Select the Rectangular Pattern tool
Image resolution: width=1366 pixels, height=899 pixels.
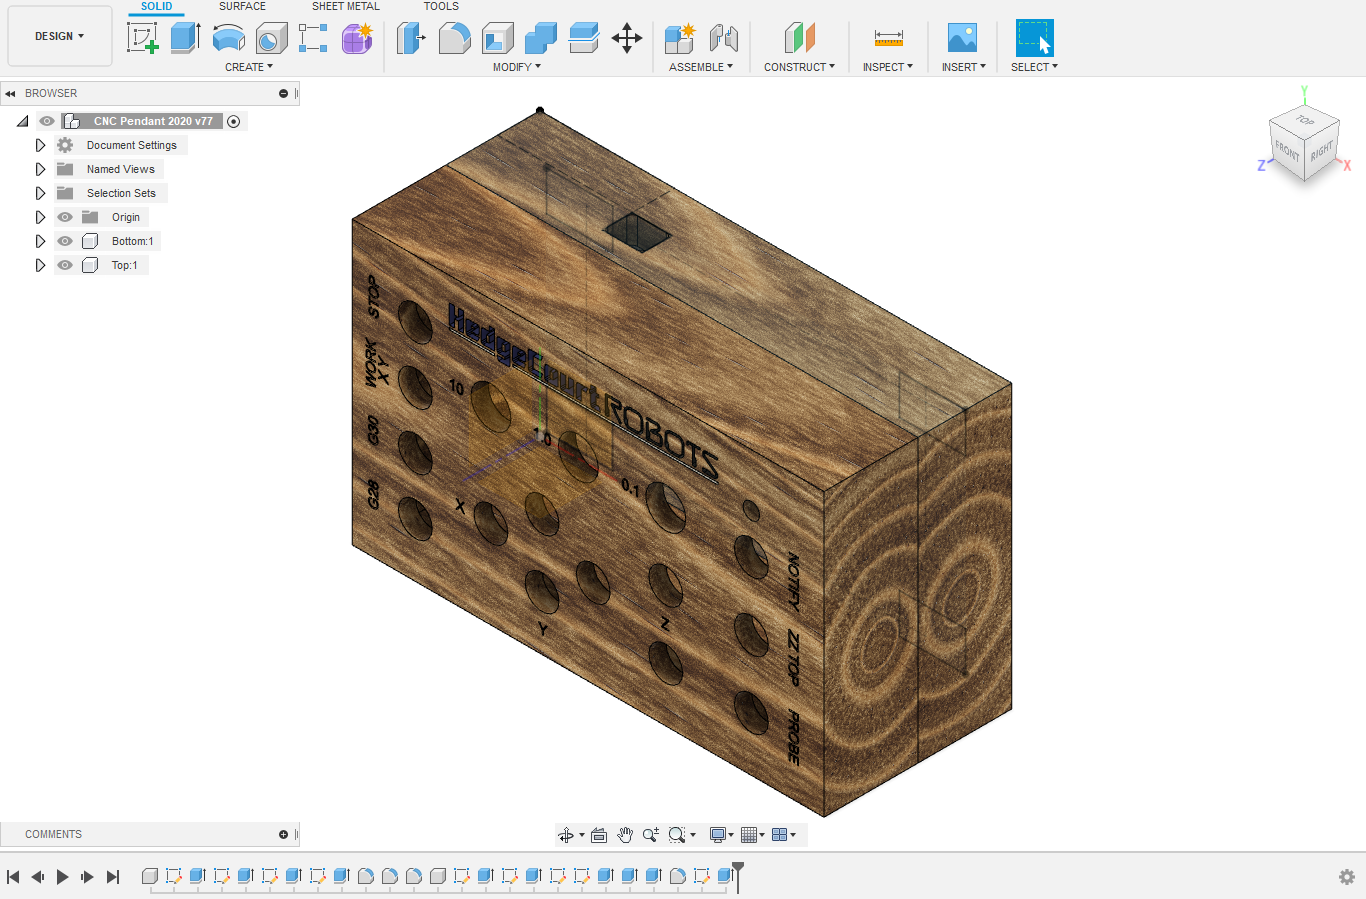(313, 38)
